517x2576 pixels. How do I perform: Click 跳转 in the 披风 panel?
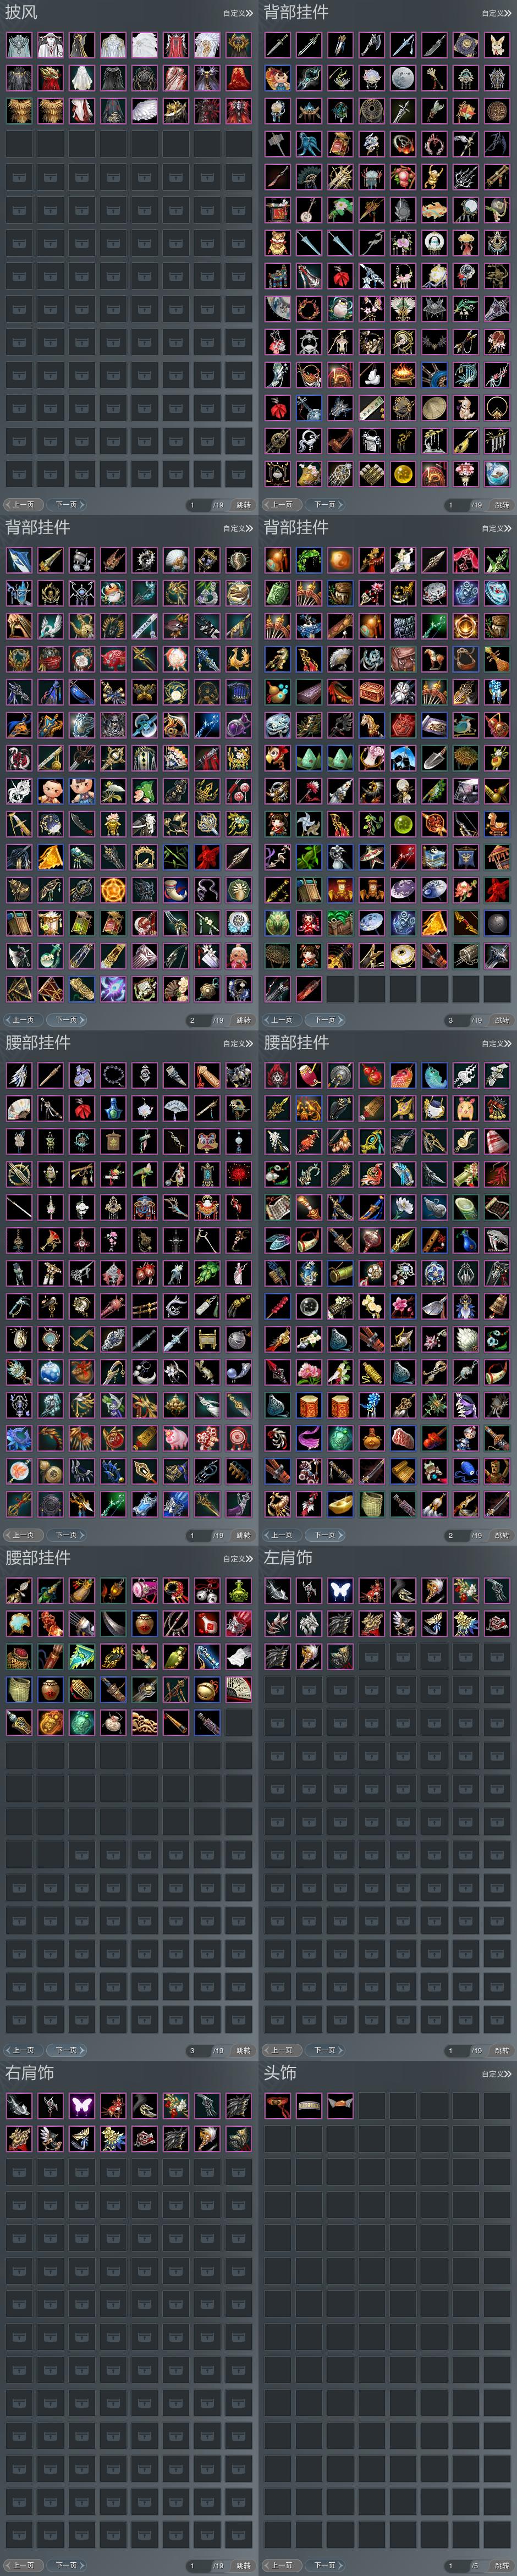243,505
